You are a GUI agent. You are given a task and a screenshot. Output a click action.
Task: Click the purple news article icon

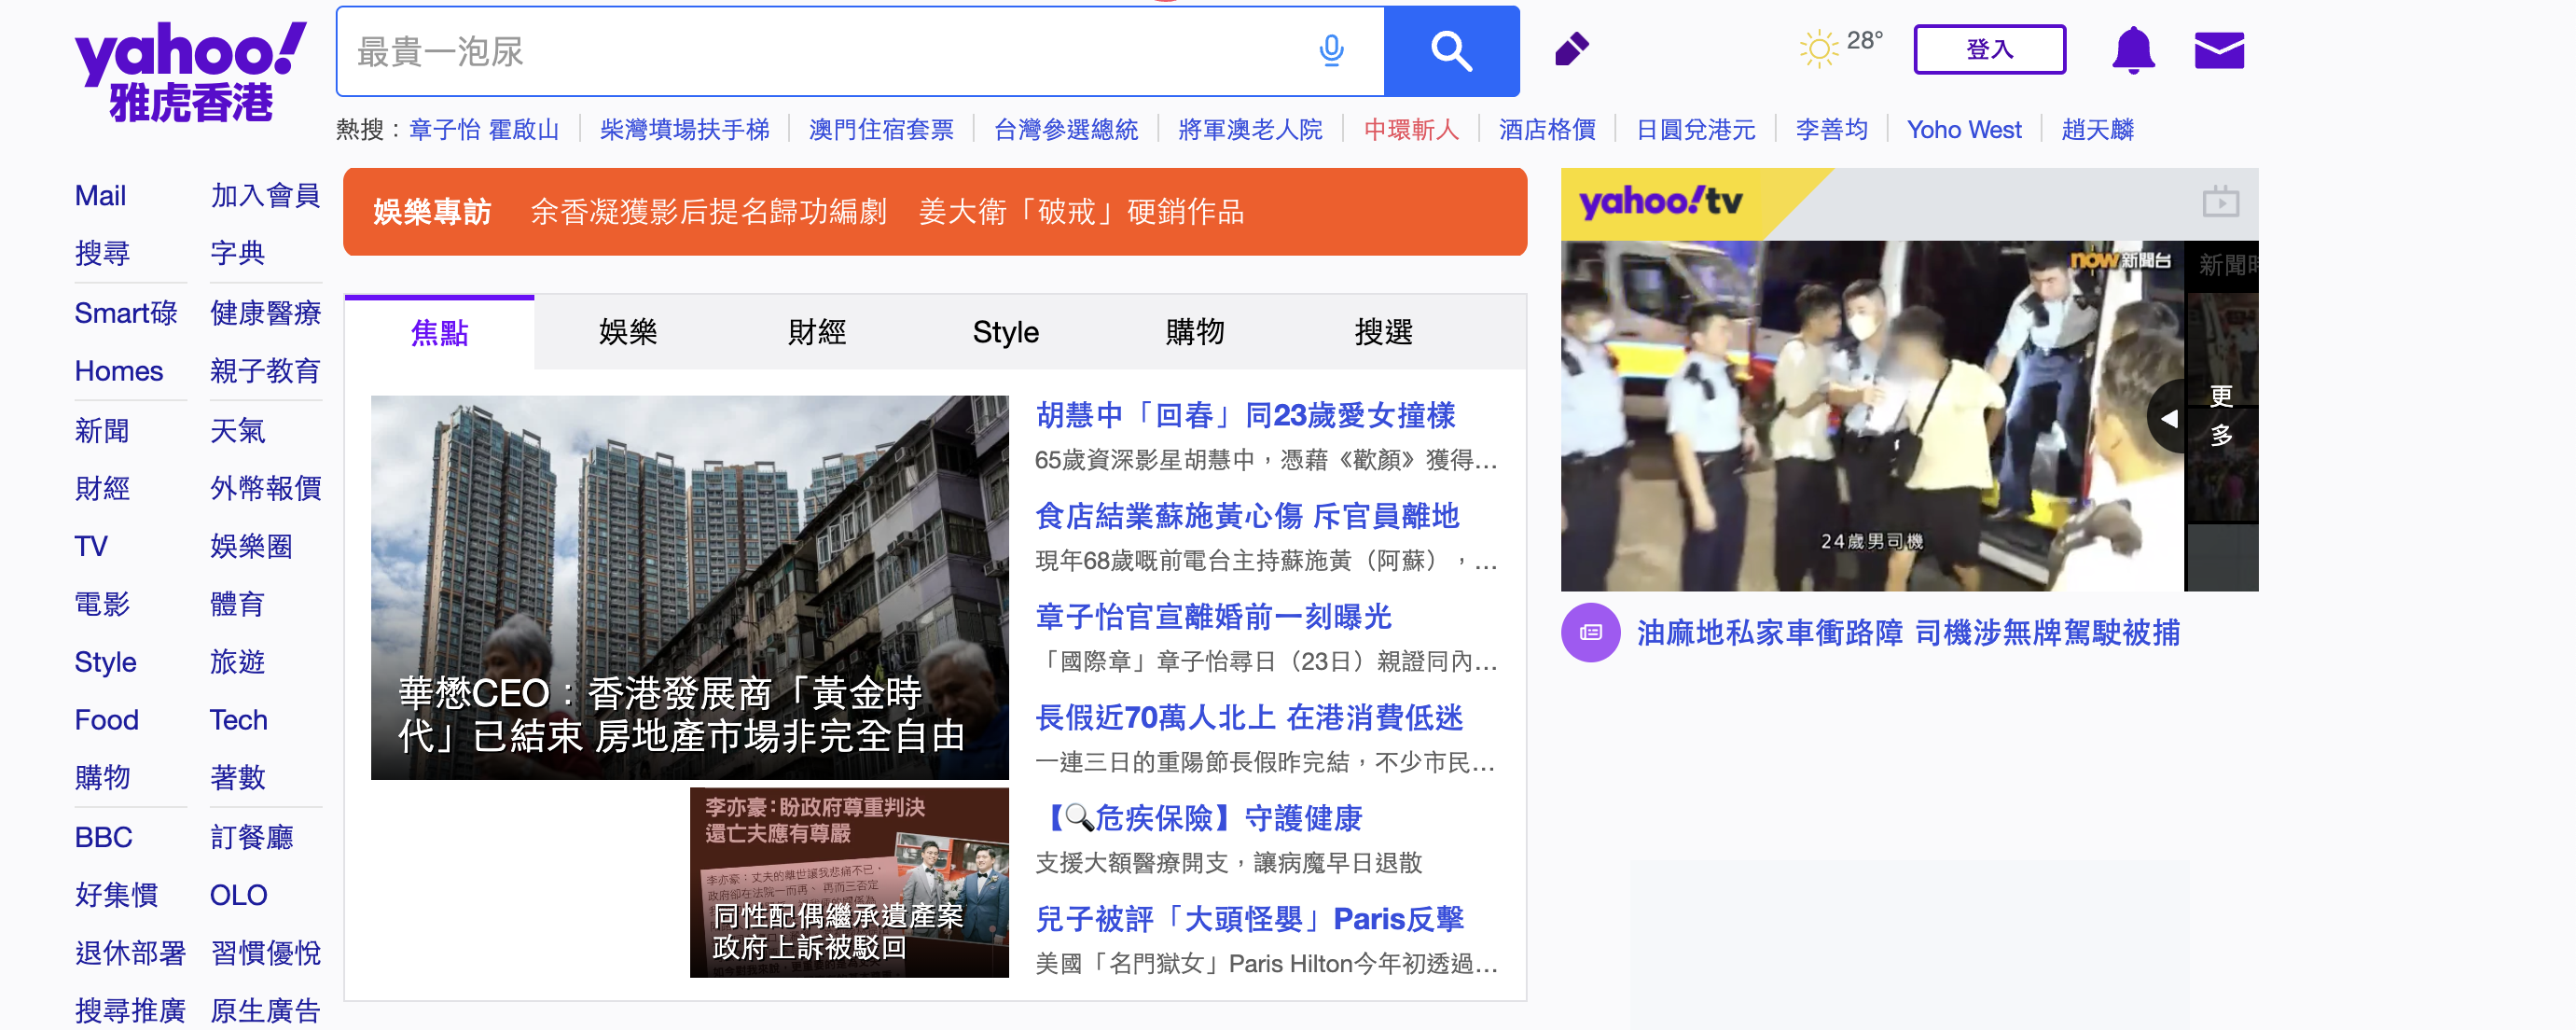point(1590,632)
